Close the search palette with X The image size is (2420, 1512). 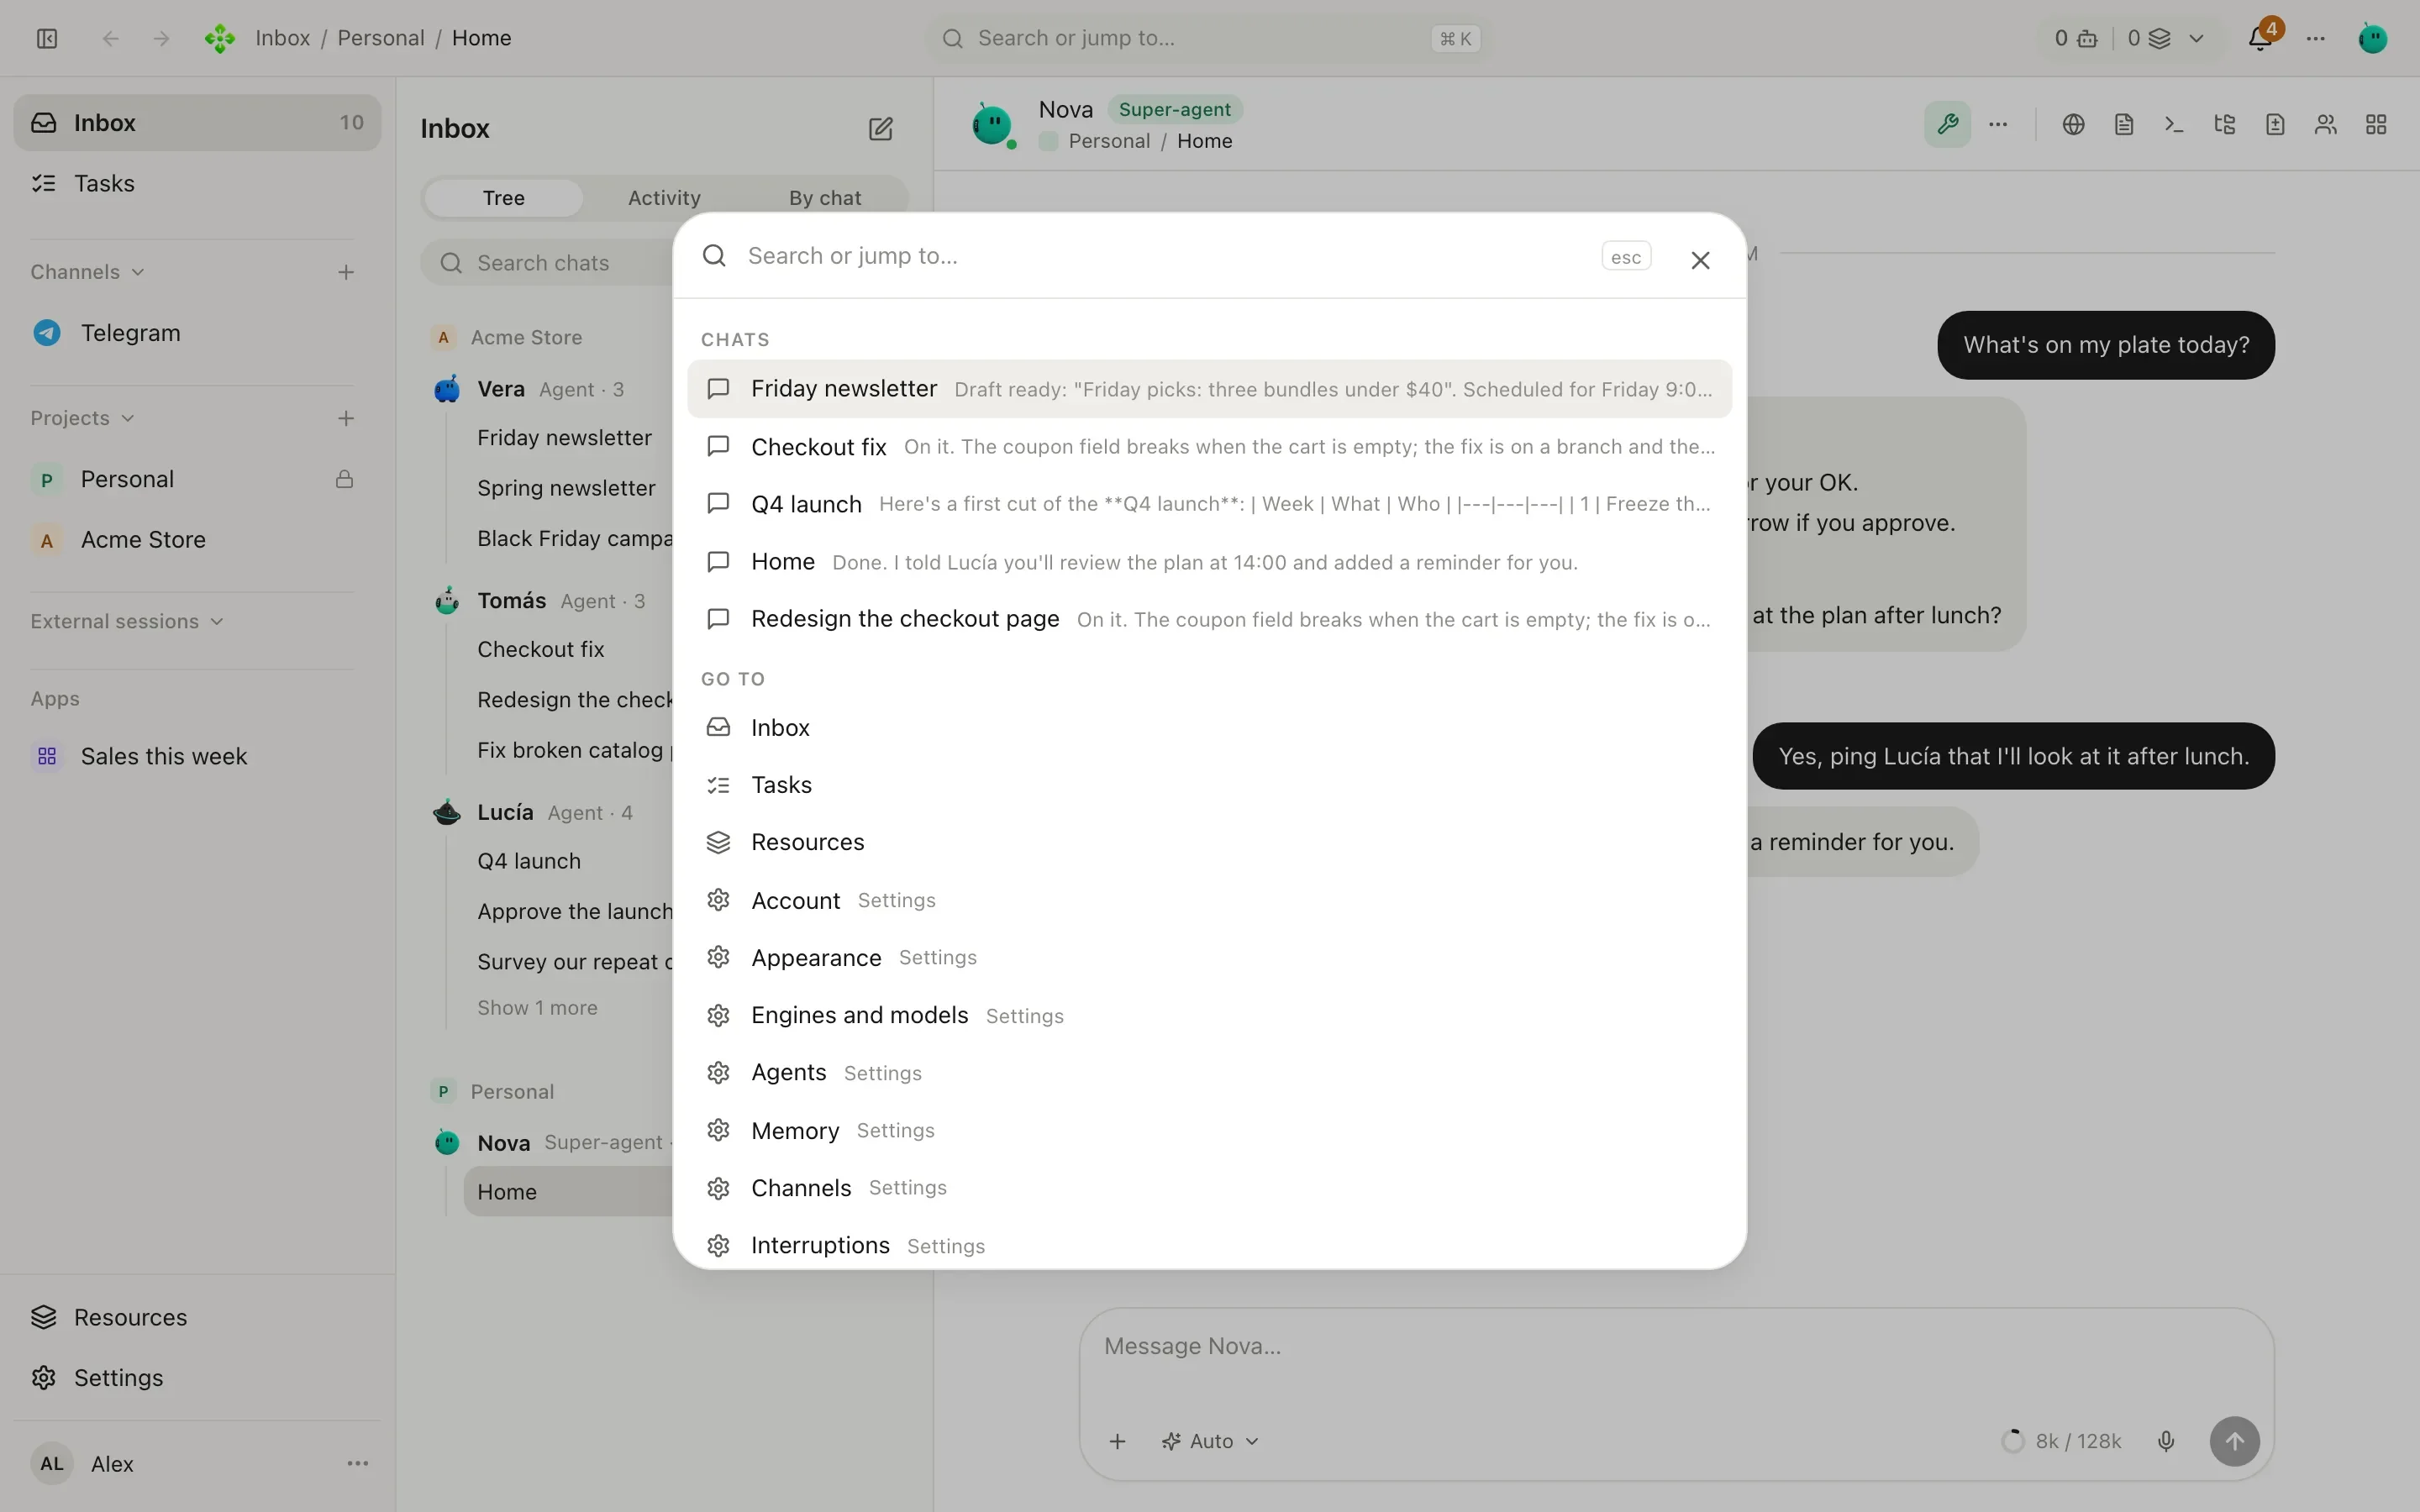point(1700,260)
